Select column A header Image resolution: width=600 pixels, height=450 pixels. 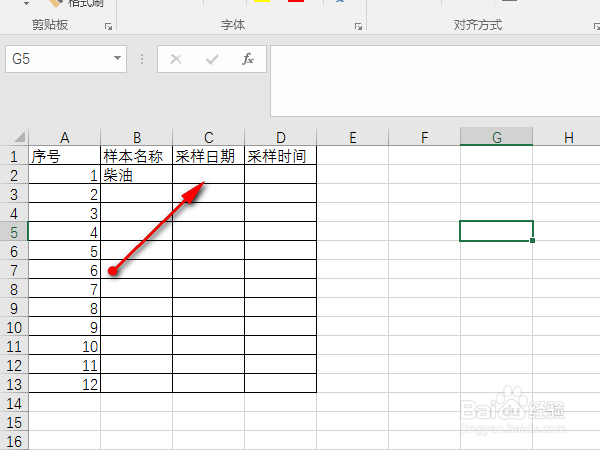coord(64,137)
